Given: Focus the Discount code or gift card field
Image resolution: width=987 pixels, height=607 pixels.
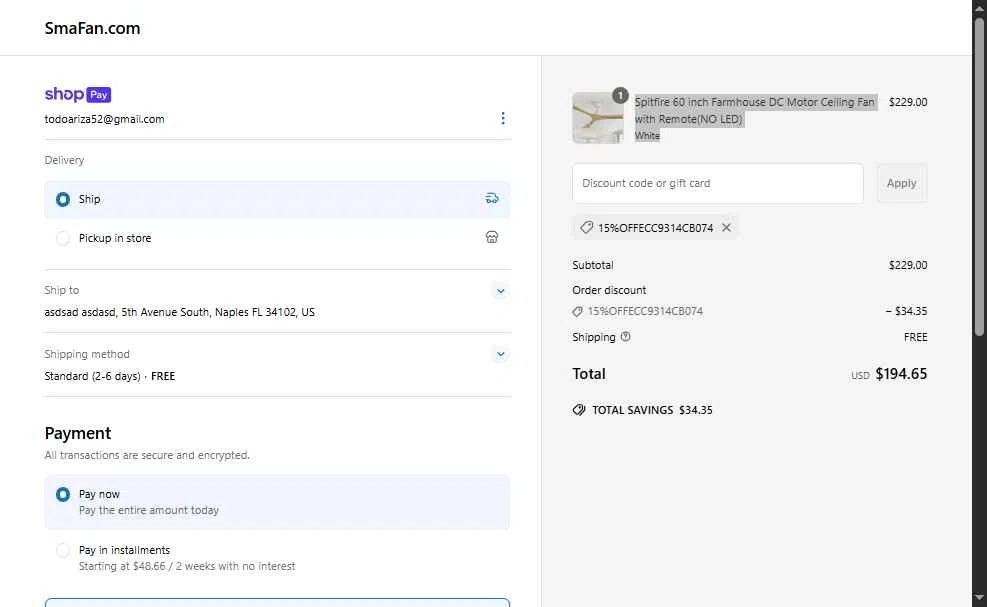Looking at the screenshot, I should pyautogui.click(x=718, y=183).
